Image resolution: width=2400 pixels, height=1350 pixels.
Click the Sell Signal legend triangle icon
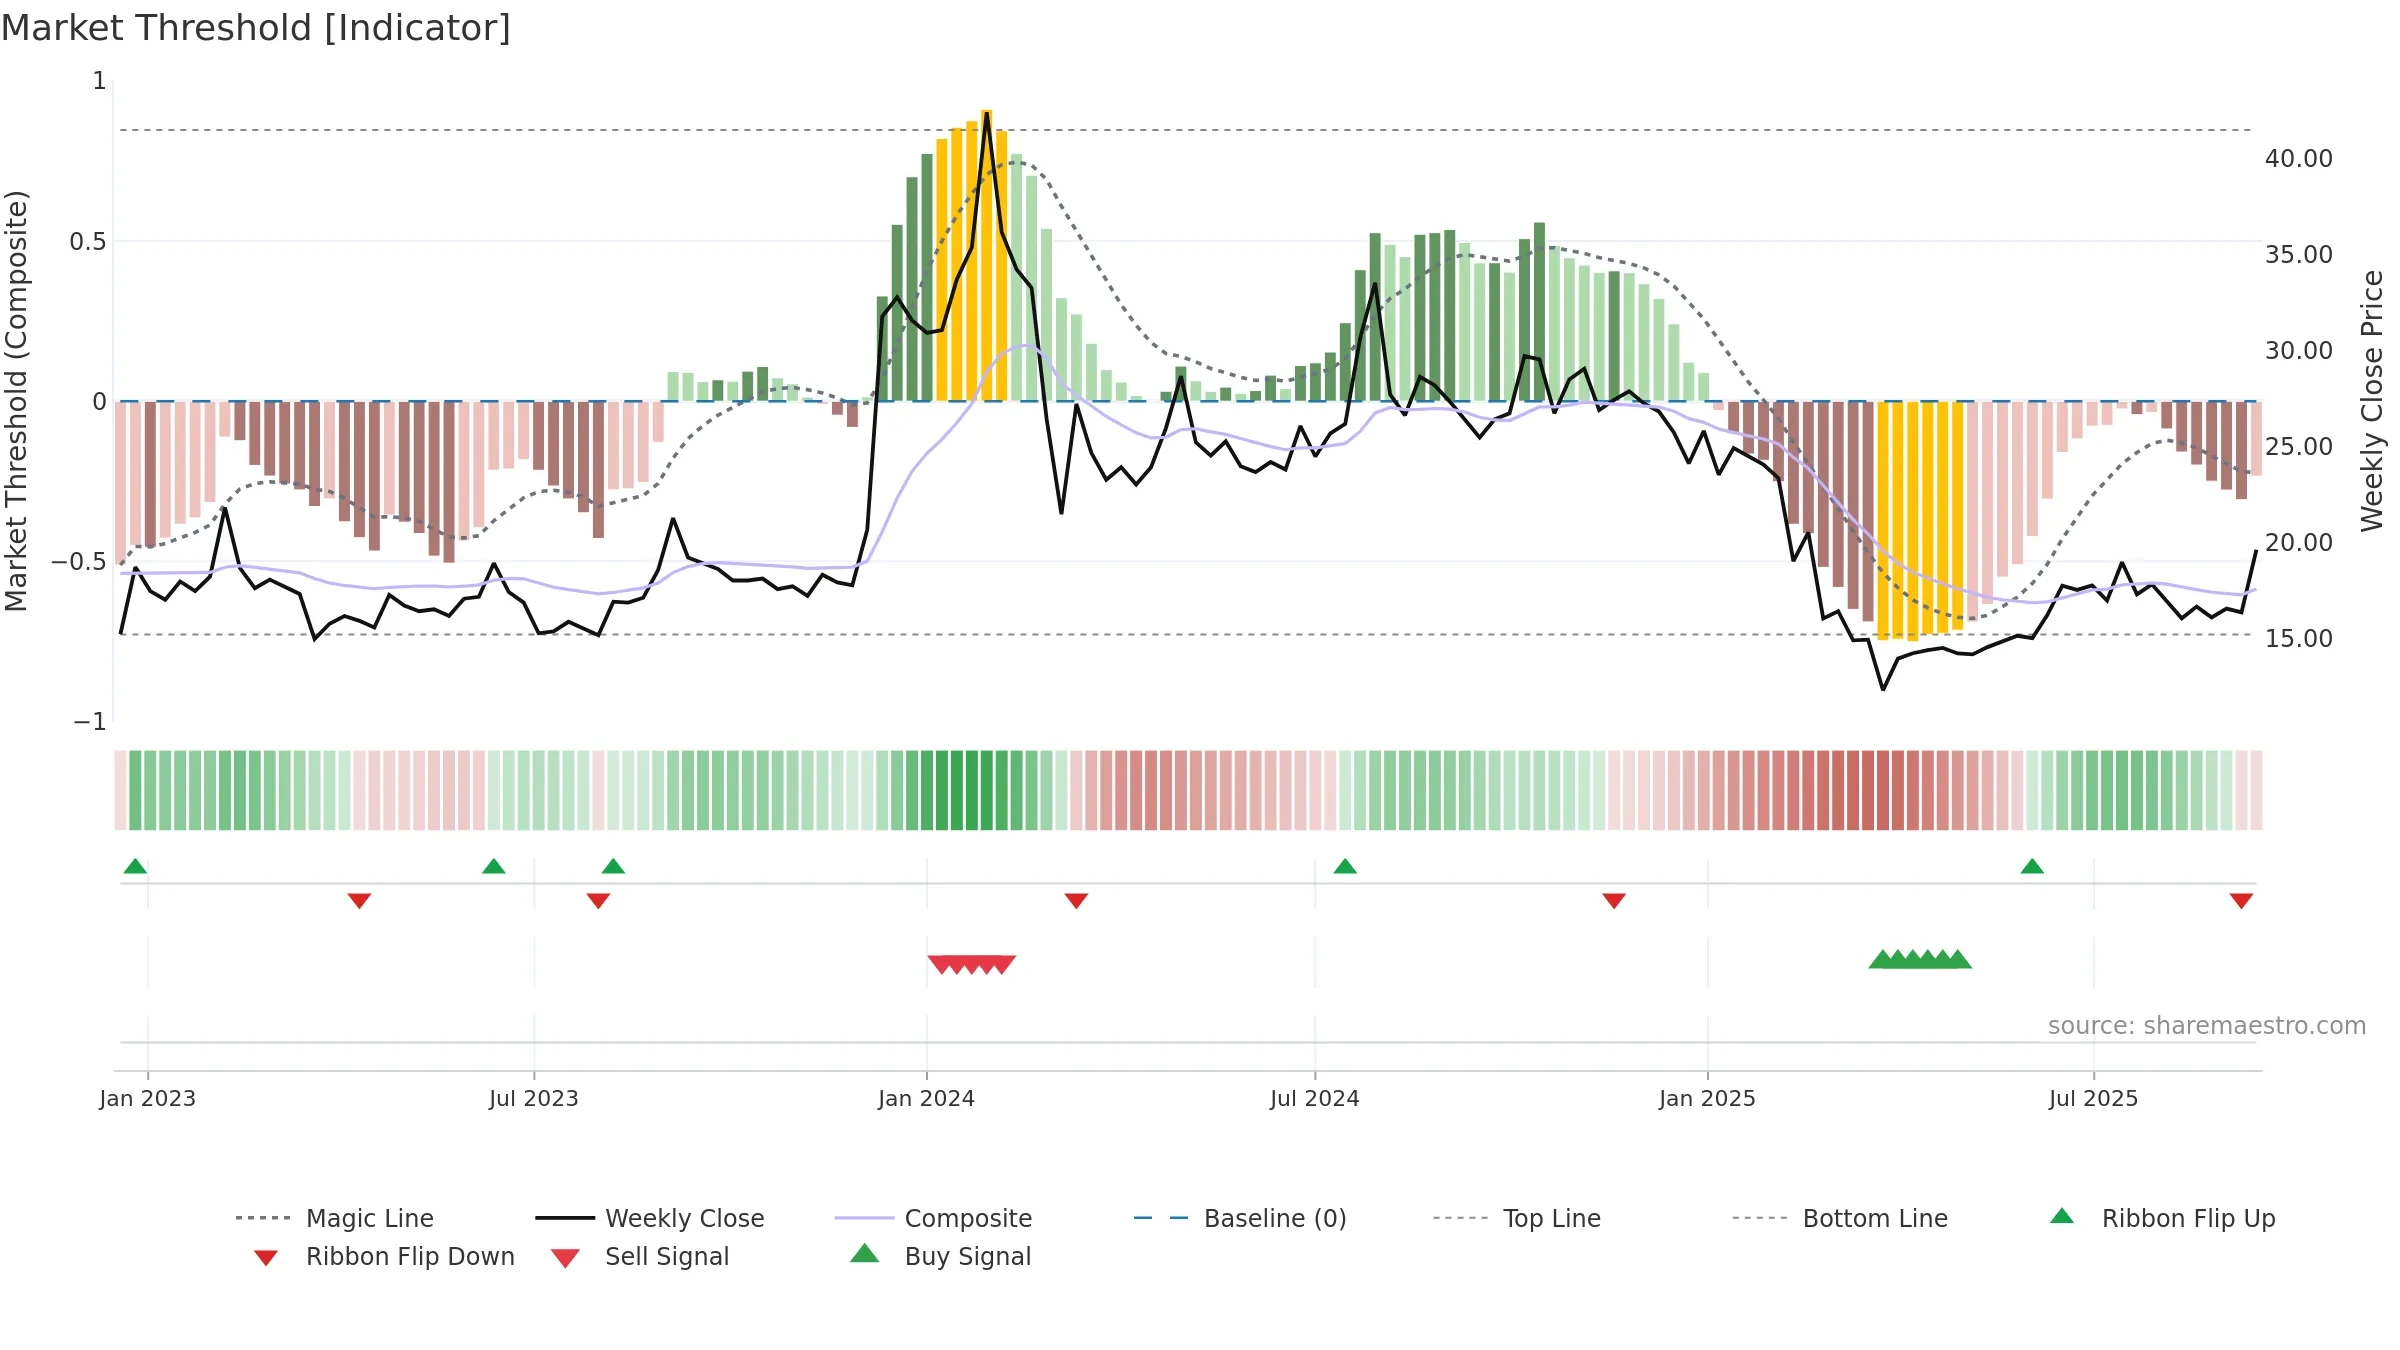click(x=565, y=1258)
